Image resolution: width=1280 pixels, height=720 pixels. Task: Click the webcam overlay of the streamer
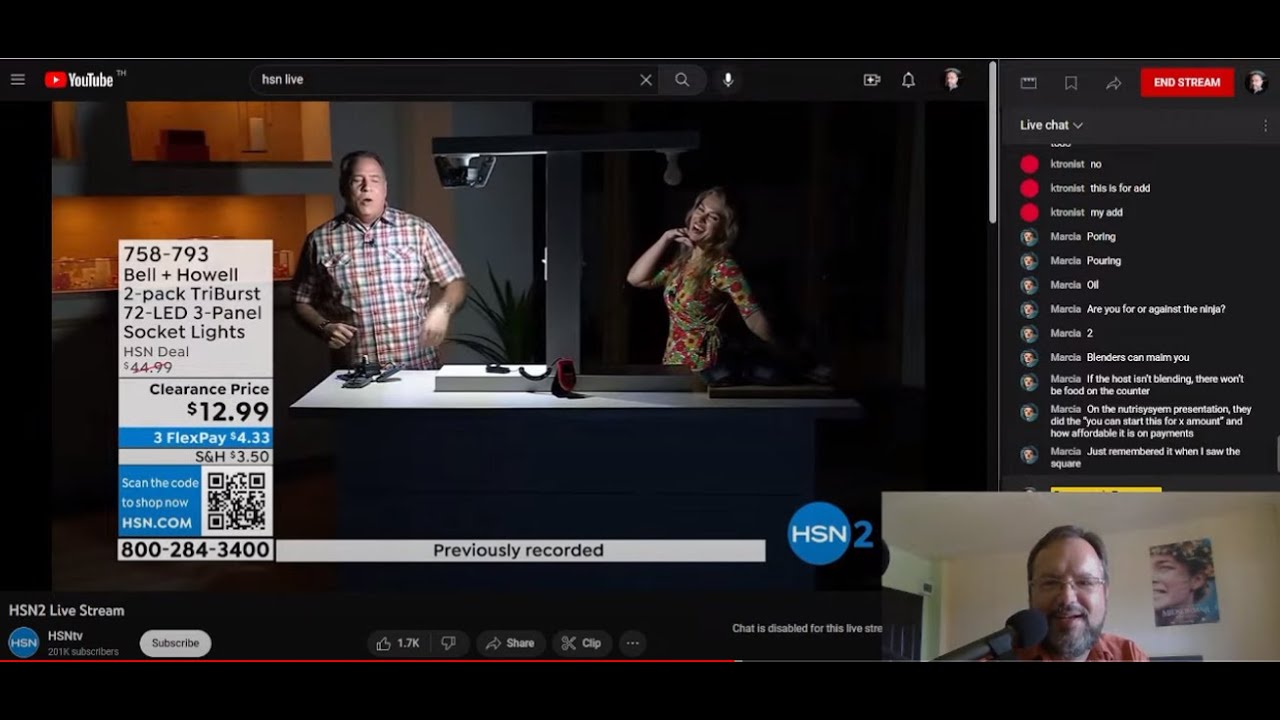pyautogui.click(x=1080, y=576)
